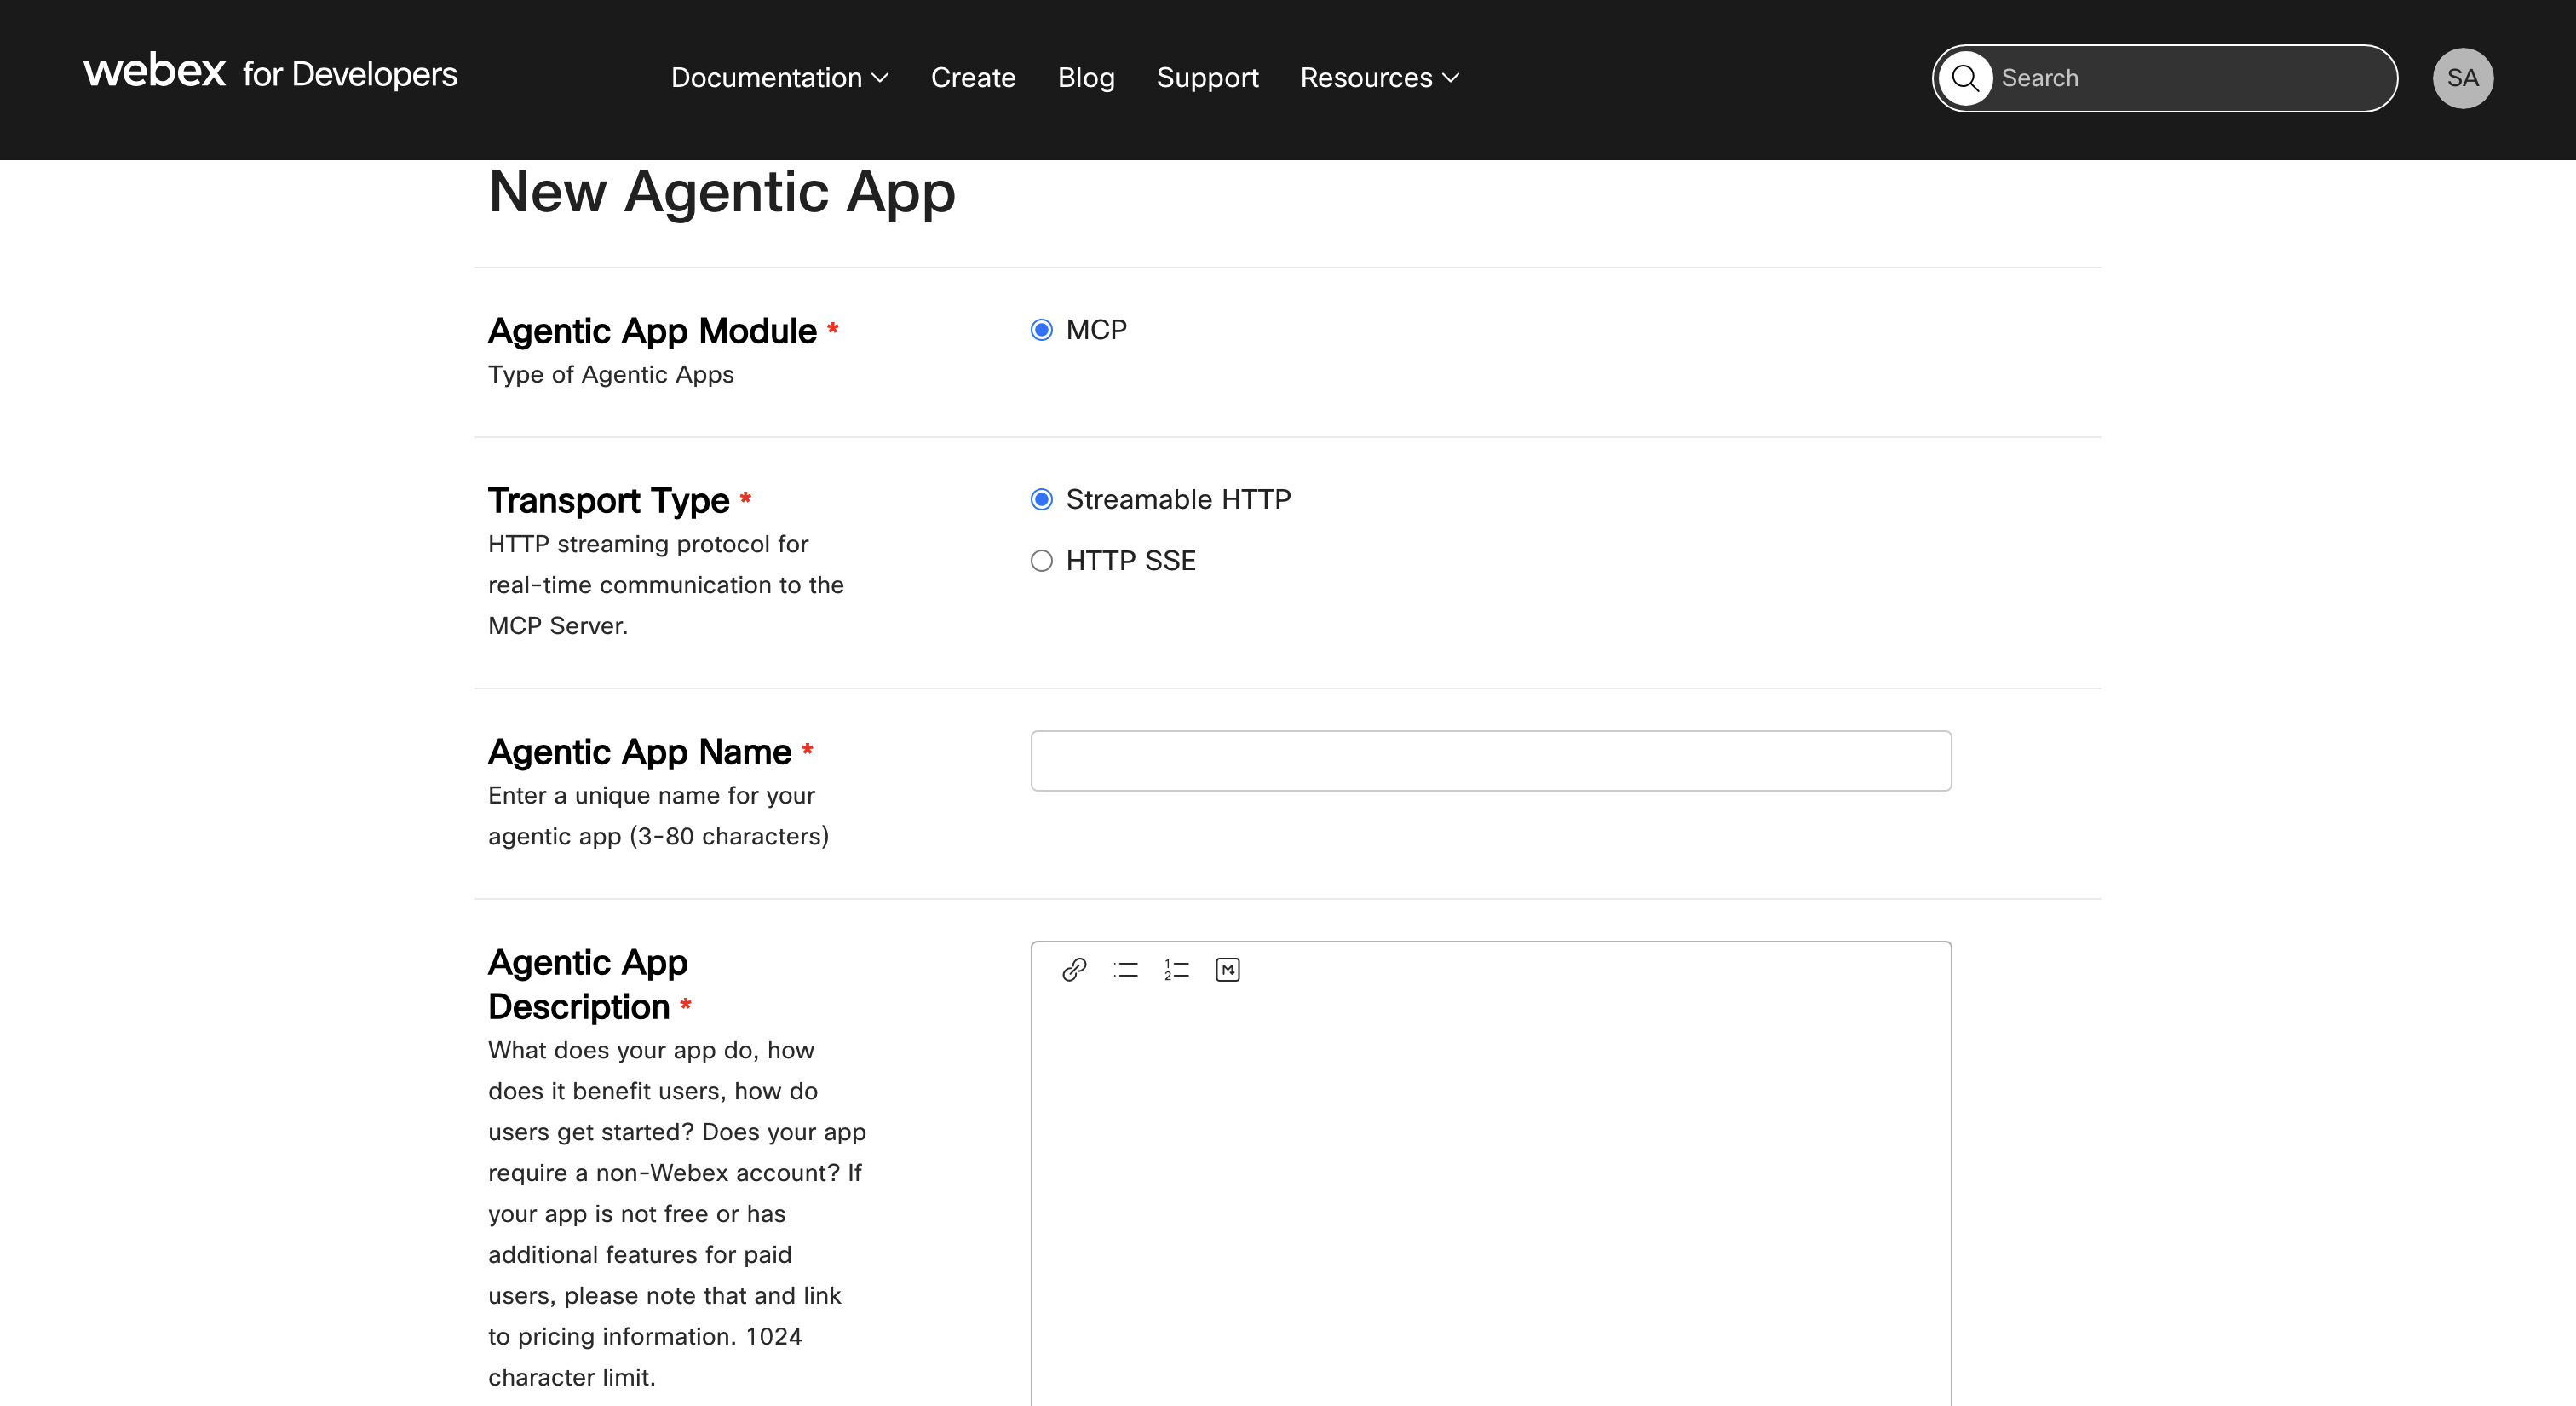Image resolution: width=2576 pixels, height=1406 pixels.
Task: Insert a hyperlink in the description editor
Action: (1073, 969)
